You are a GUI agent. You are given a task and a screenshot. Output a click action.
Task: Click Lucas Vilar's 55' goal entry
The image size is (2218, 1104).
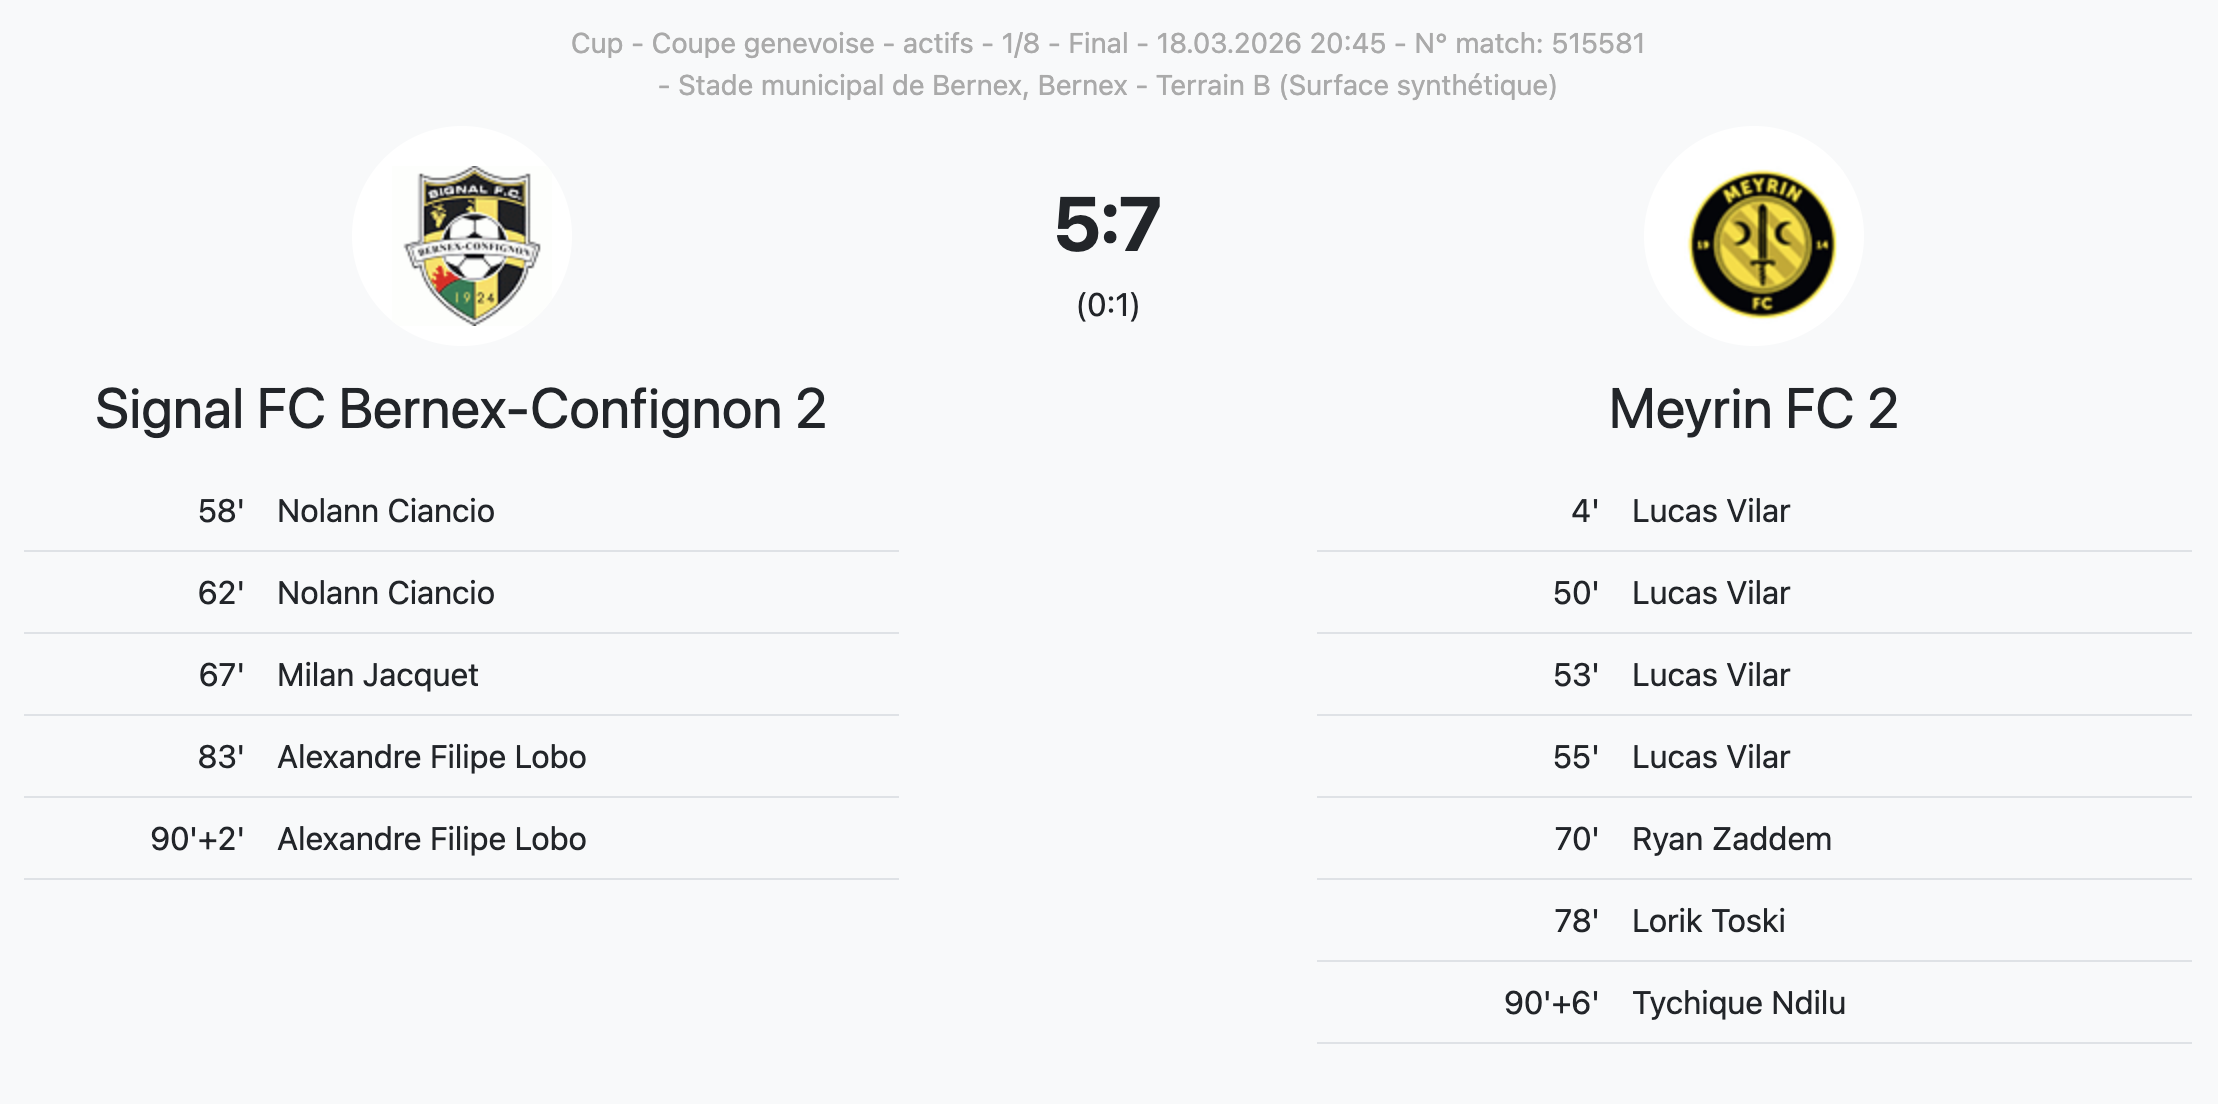(1710, 757)
